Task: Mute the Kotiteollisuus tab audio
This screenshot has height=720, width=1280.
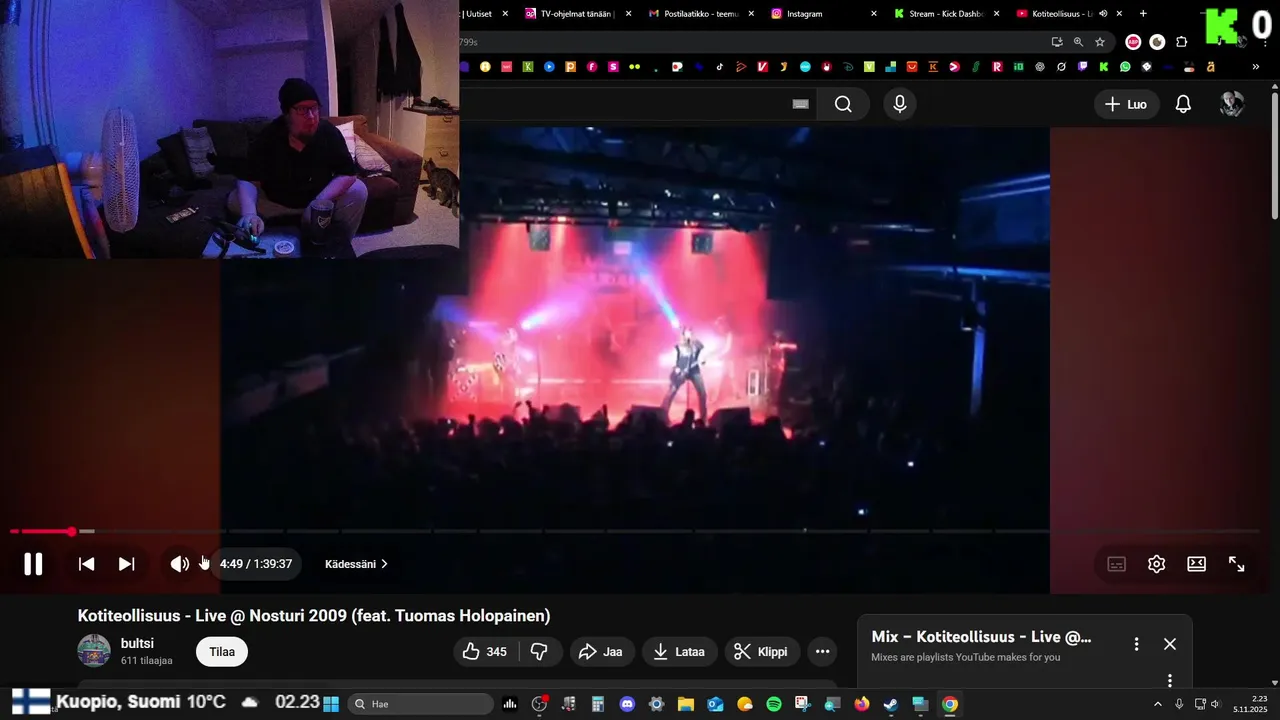Action: [1103, 14]
